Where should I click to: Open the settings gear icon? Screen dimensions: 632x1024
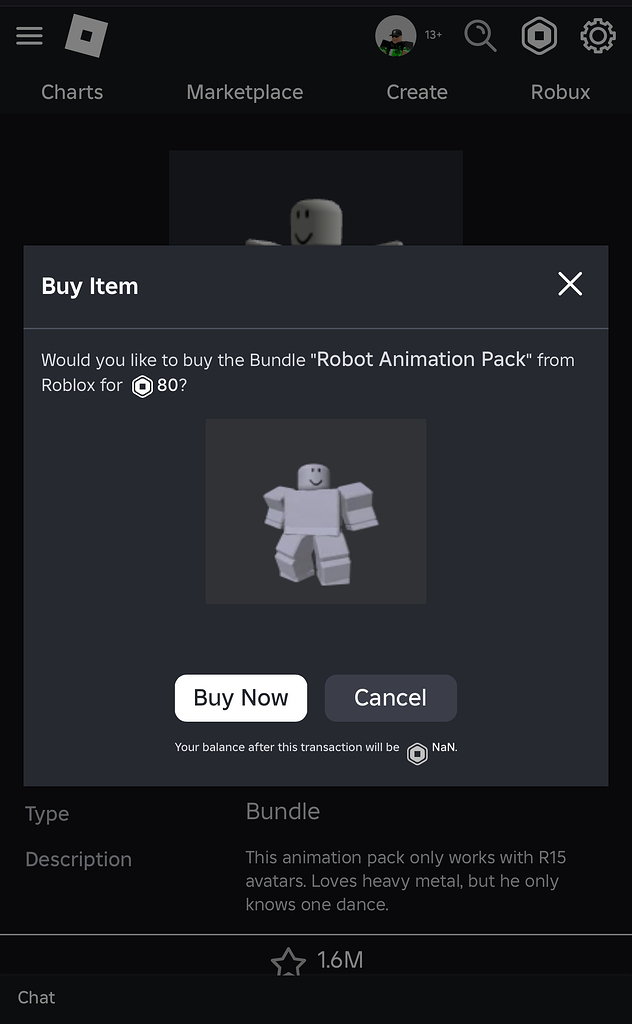click(x=598, y=37)
